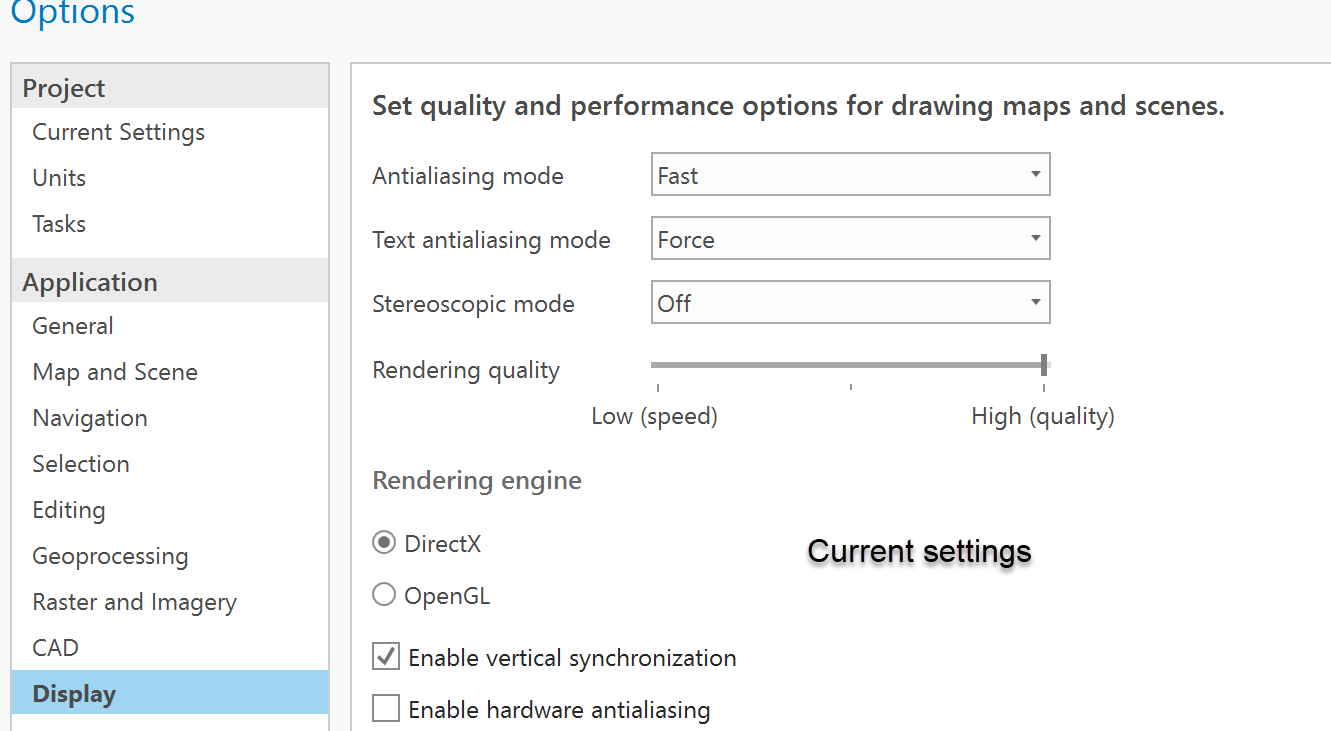Open the Stereoscopic mode dropdown
This screenshot has height=731, width=1331.
pyautogui.click(x=850, y=303)
